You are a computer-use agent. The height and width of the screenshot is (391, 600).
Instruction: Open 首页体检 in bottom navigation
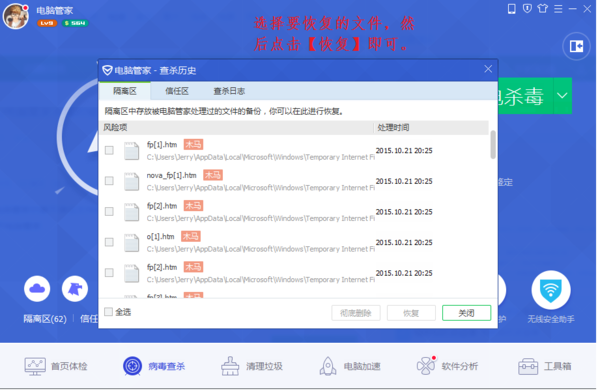click(x=56, y=366)
